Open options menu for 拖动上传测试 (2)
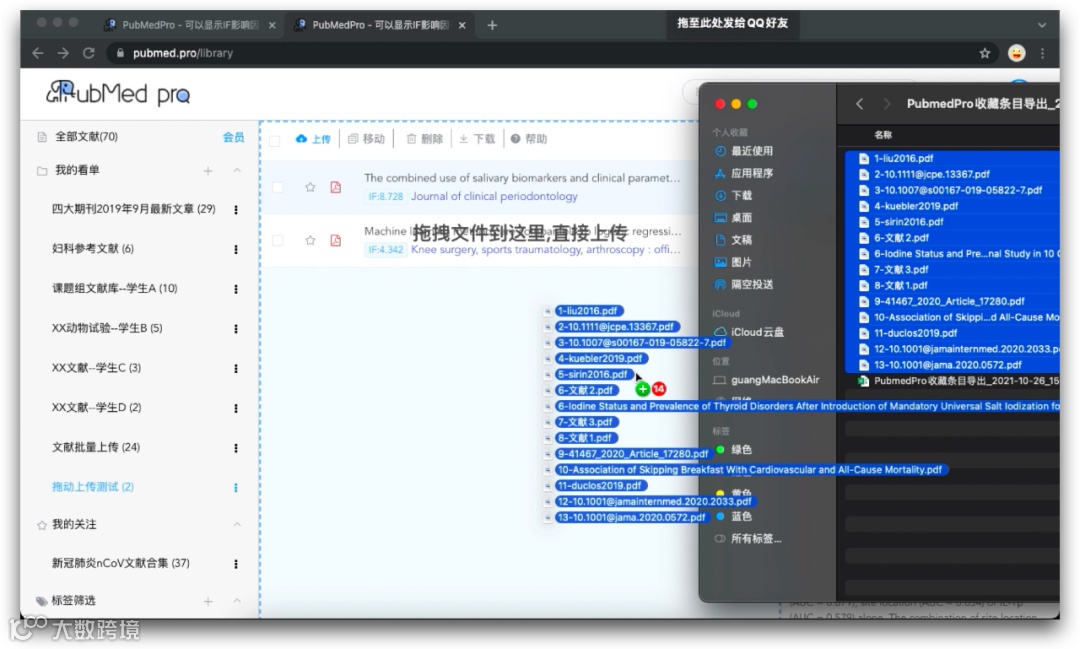The image size is (1080, 649). click(x=236, y=488)
